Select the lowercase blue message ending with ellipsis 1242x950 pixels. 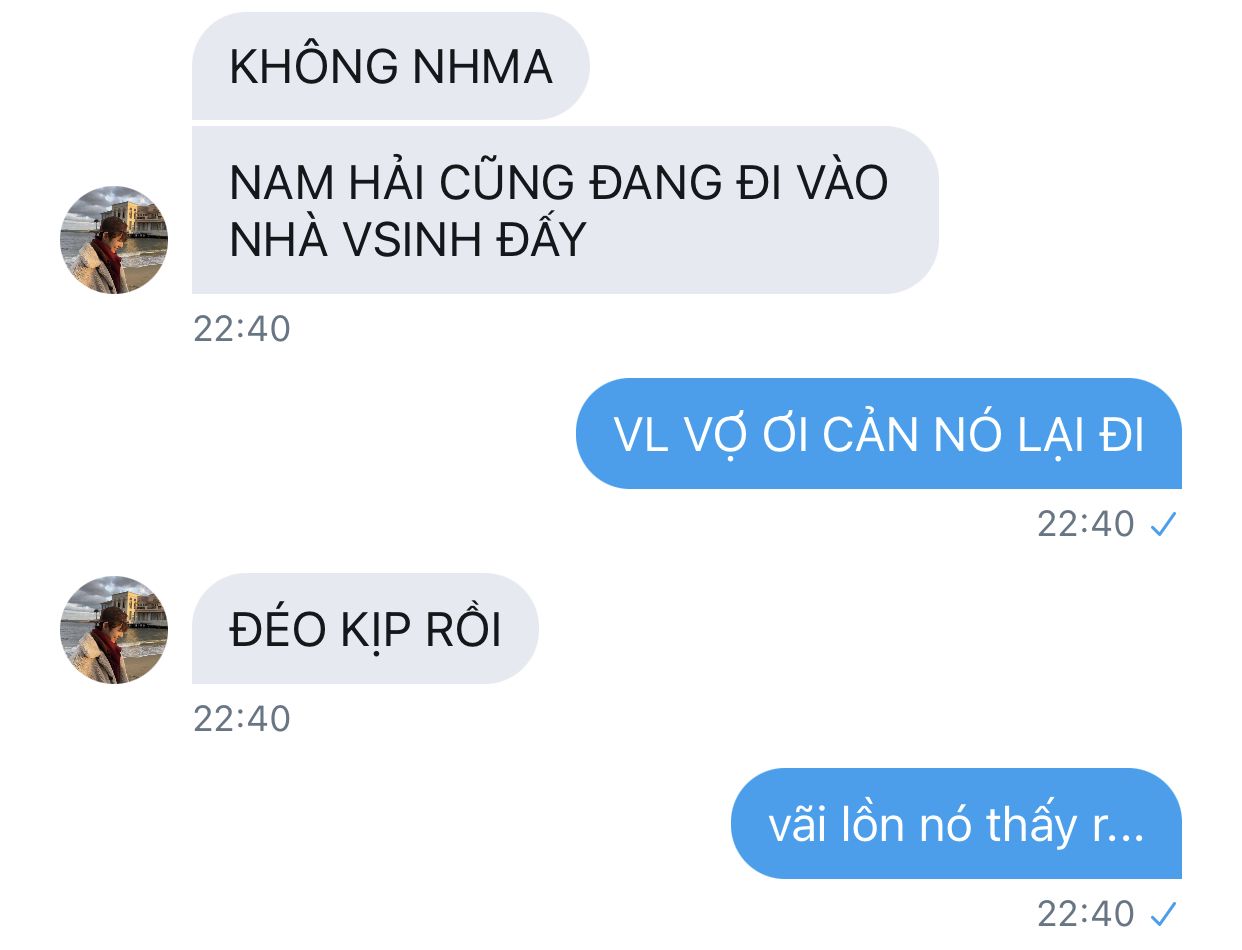tap(956, 823)
